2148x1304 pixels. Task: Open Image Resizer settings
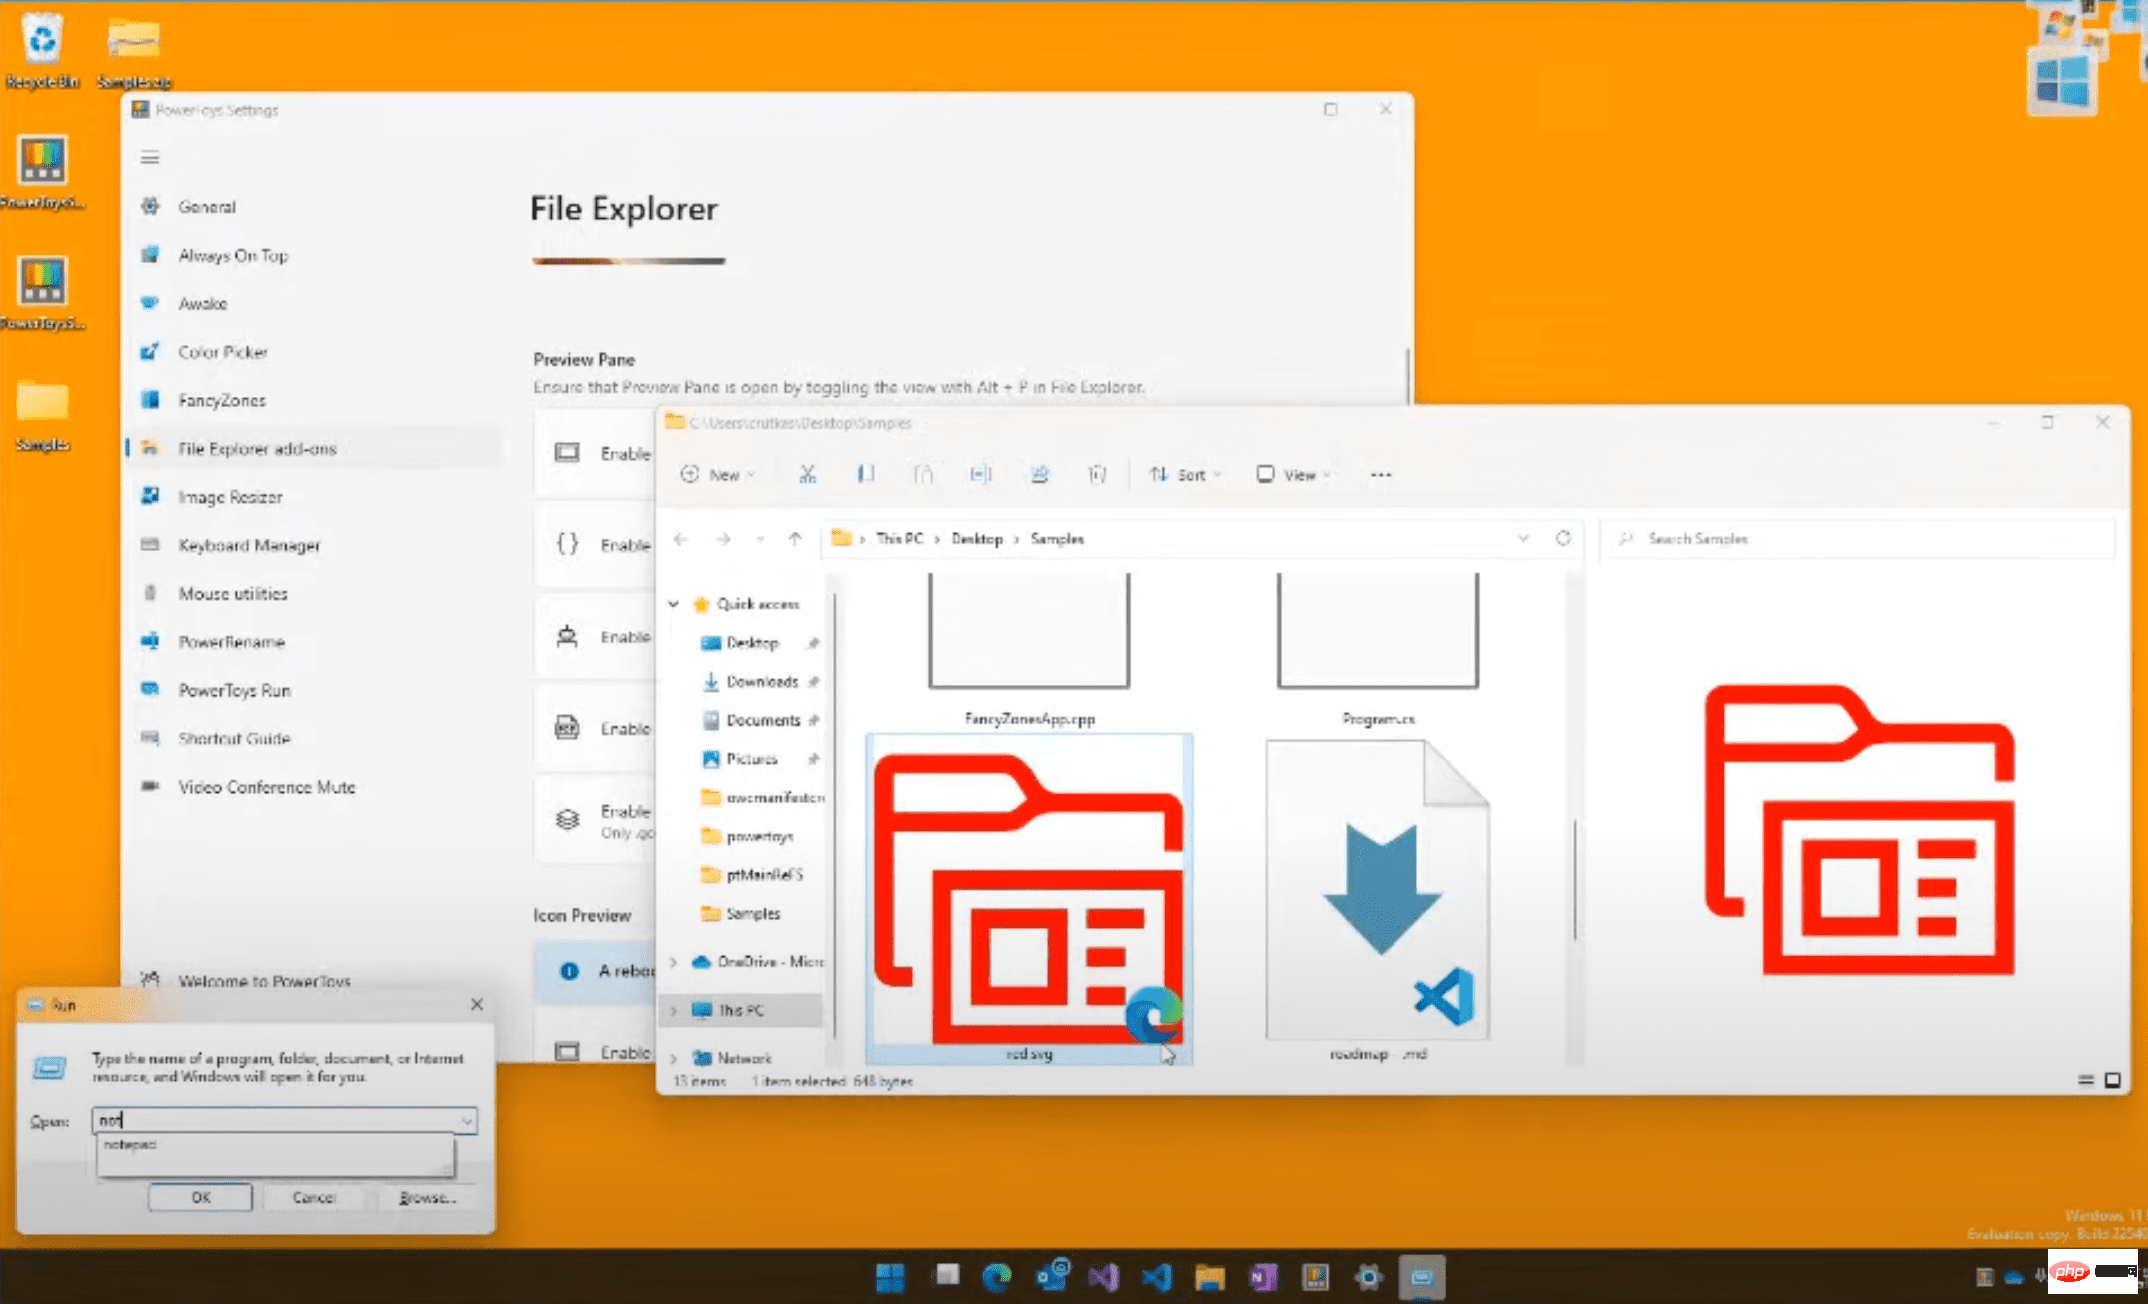[x=228, y=496]
